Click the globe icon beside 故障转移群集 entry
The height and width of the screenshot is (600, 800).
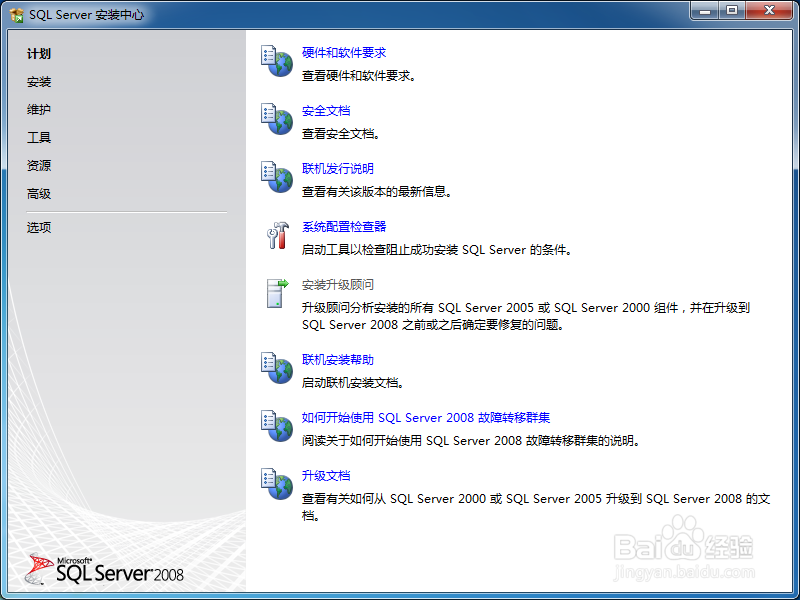[x=276, y=425]
